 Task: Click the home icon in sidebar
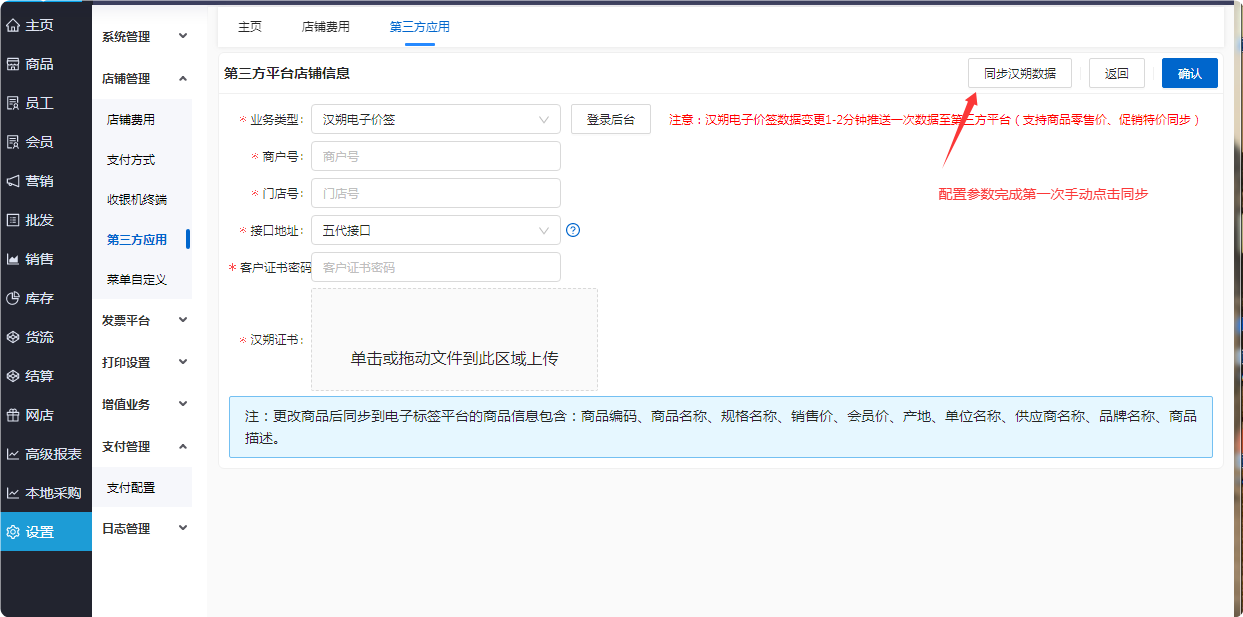tap(13, 25)
